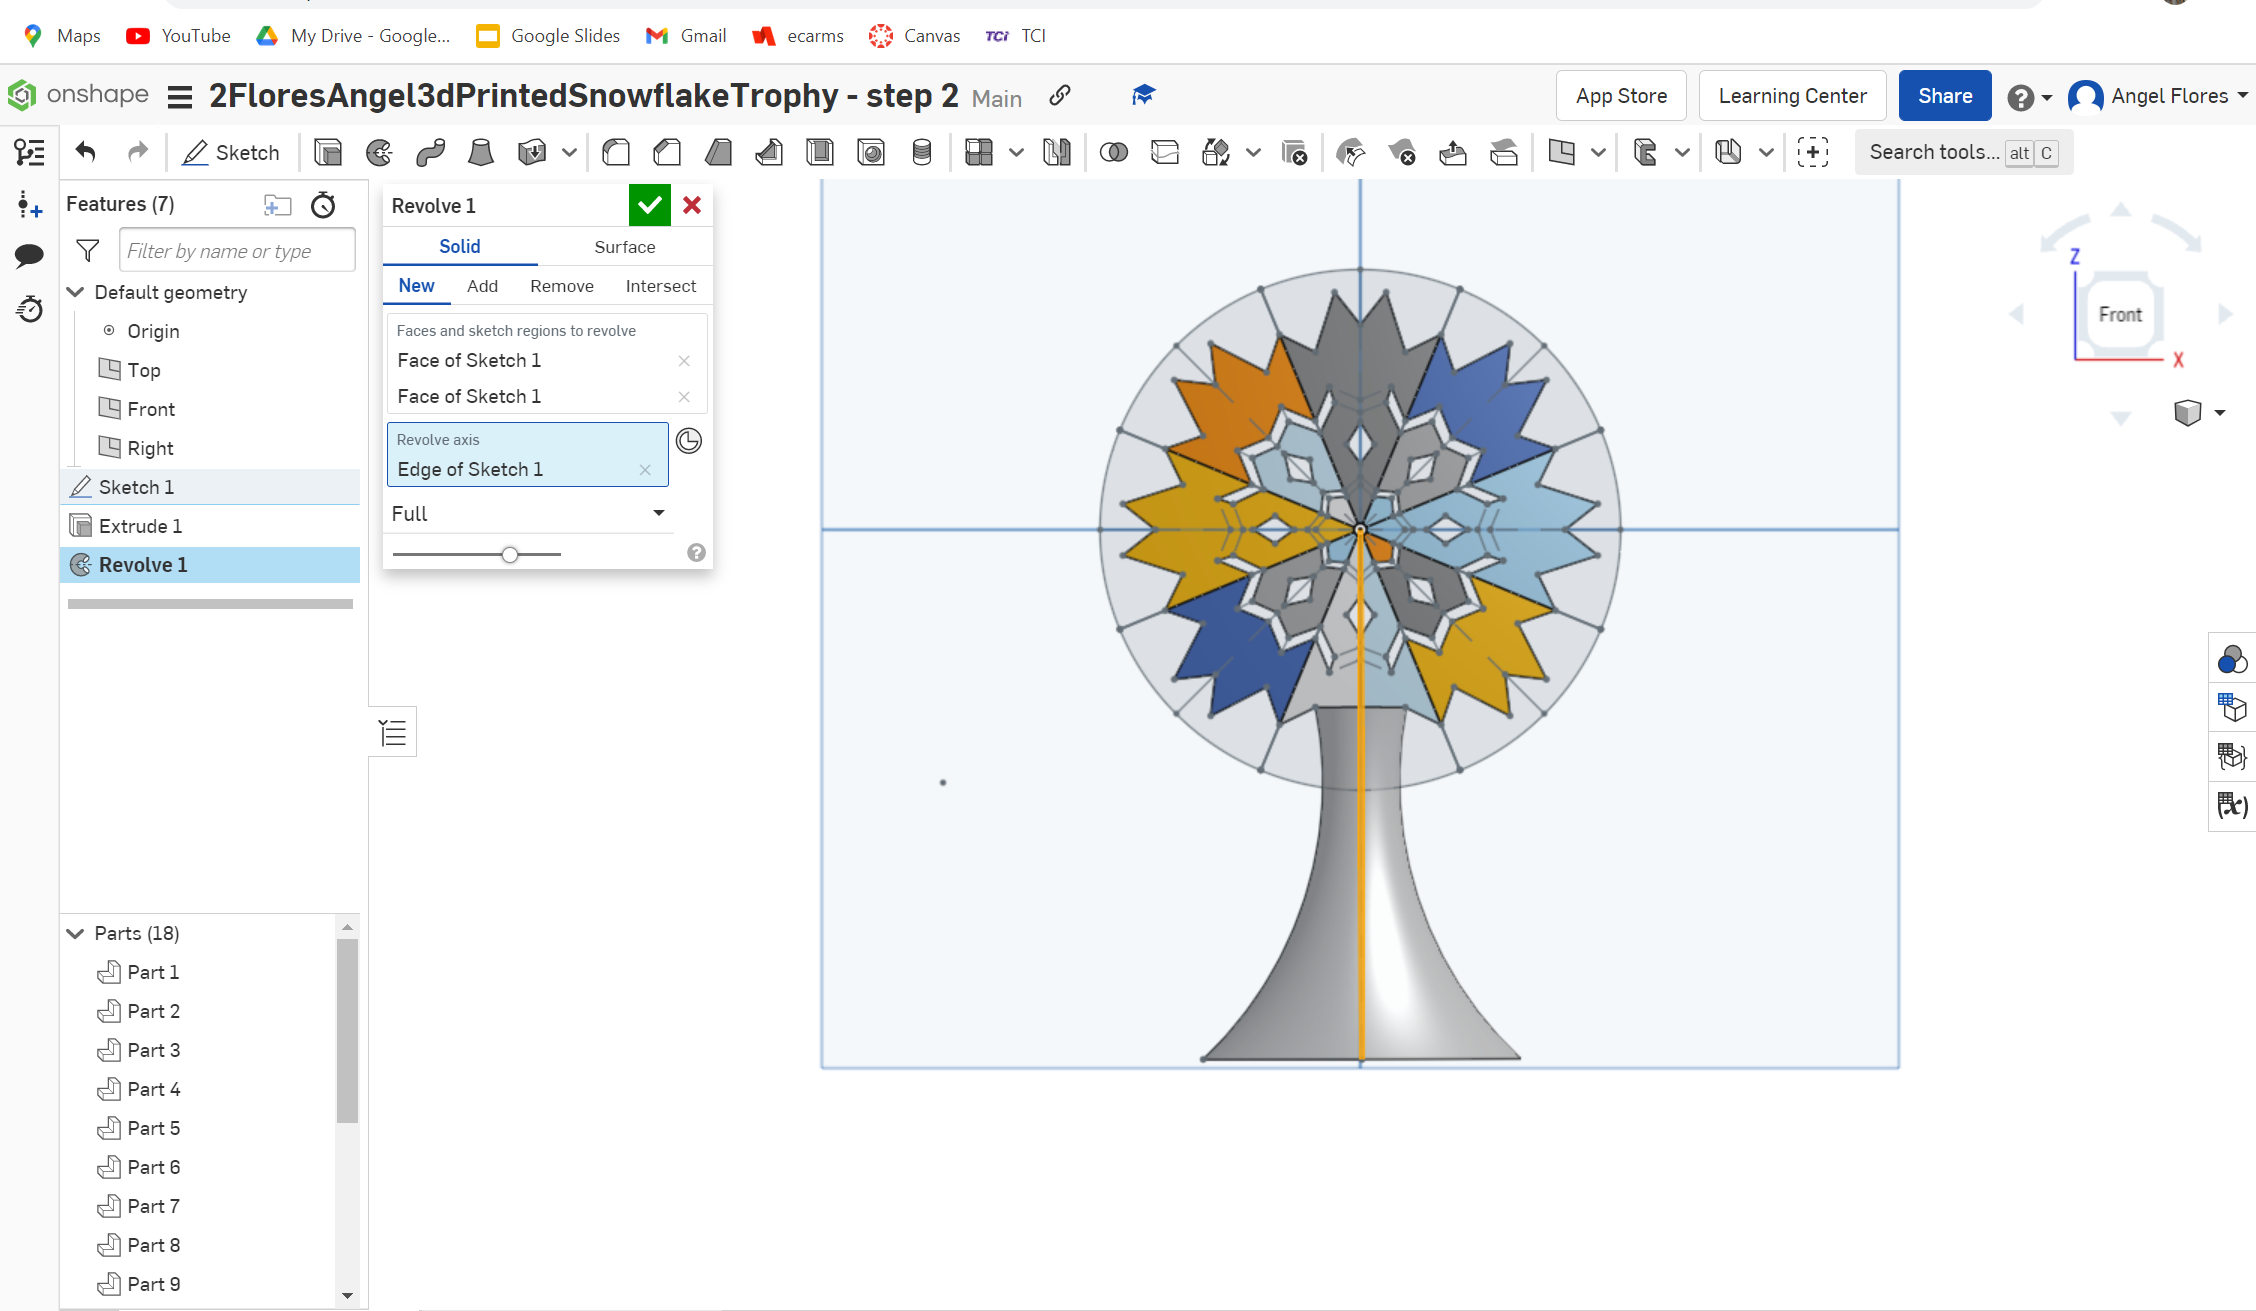Switch to the Surface tab in Revolve dialog
Screen dimensions: 2256x1311
tap(624, 246)
